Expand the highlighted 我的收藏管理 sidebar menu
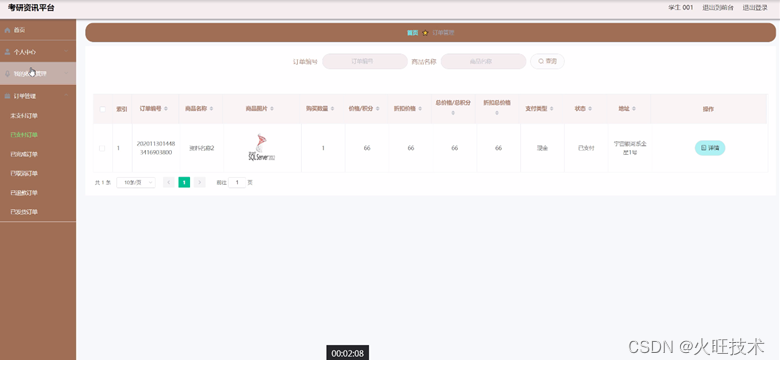Image resolution: width=780 pixels, height=365 pixels. click(38, 74)
